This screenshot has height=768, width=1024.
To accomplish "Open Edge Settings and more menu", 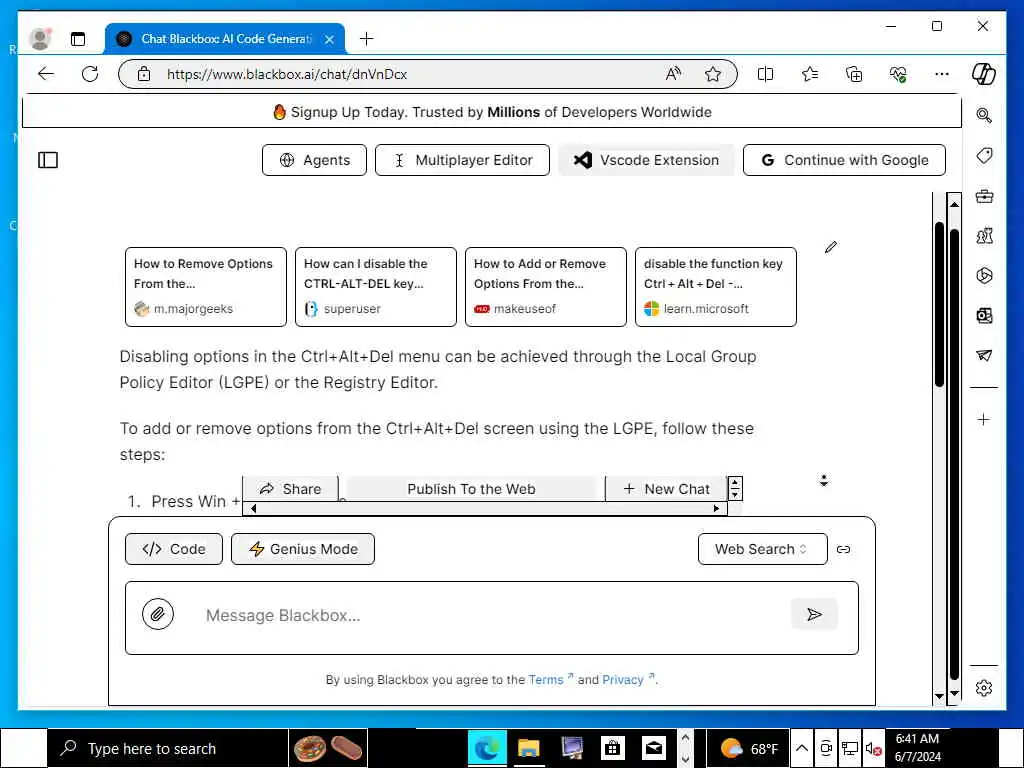I will (x=942, y=74).
